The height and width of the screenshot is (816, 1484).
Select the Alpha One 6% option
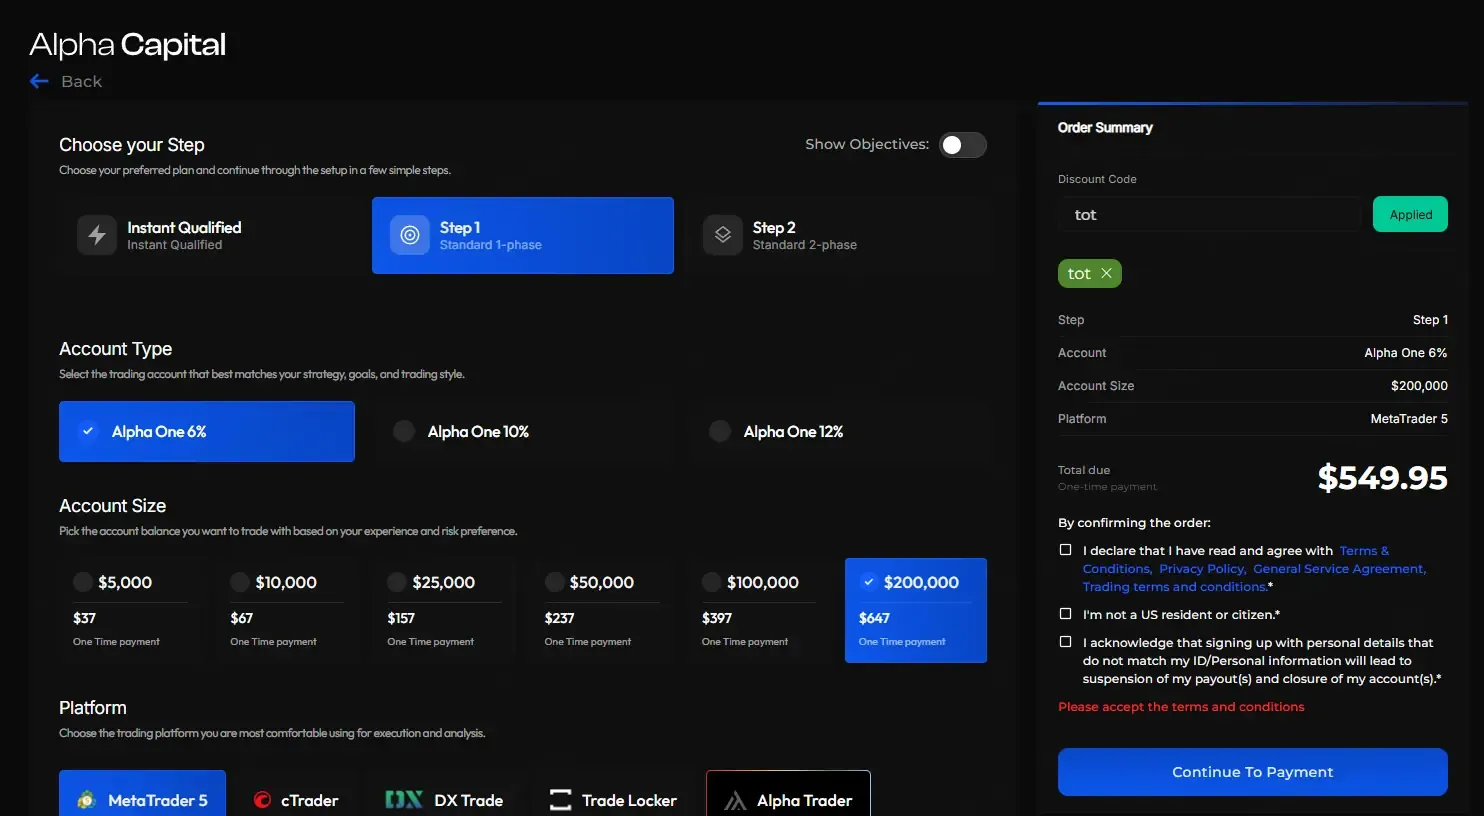pos(207,432)
